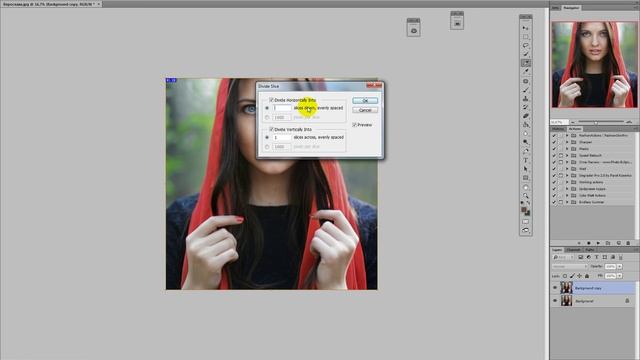
Task: Switch to the Paths tab
Action: pyautogui.click(x=589, y=250)
